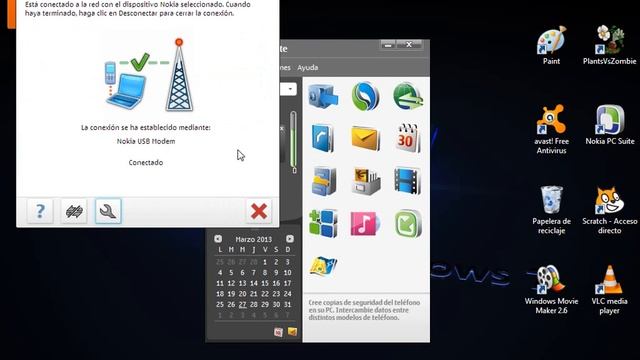Open VLC media player shortcut

pyautogui.click(x=609, y=290)
